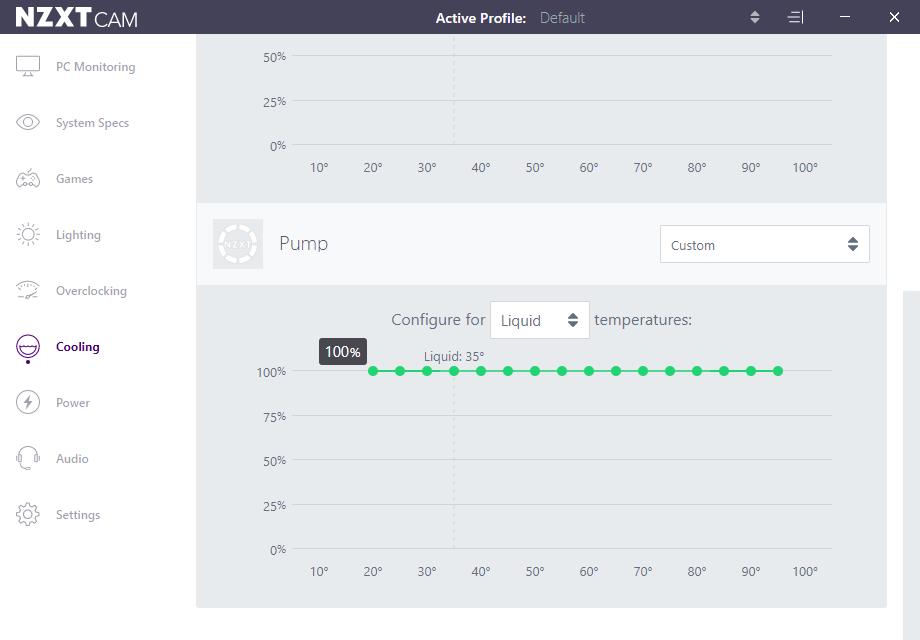Go to the Lighting section label

pos(78,235)
